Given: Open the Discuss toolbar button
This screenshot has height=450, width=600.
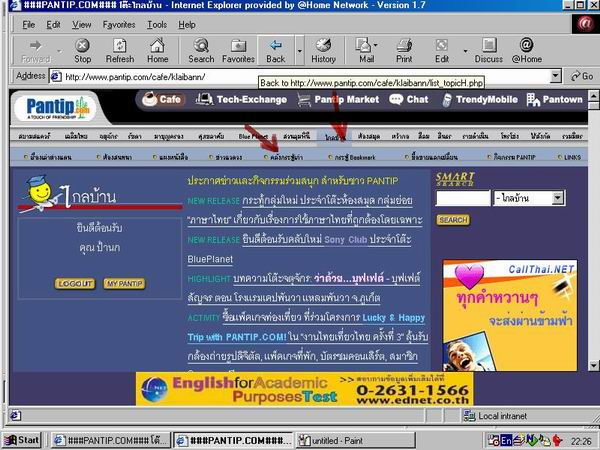Looking at the screenshot, I should [x=489, y=51].
